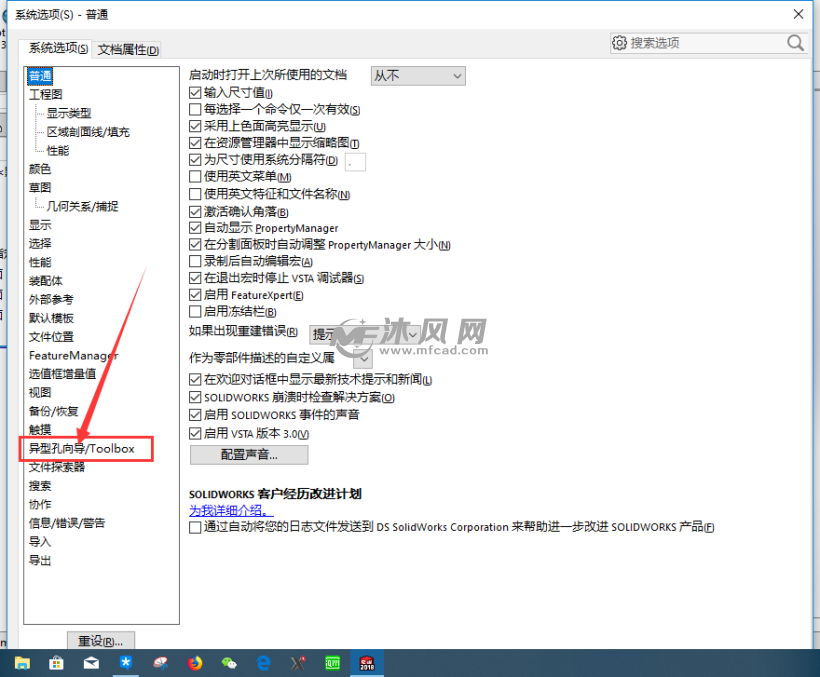820x677 pixels.
Task: Toggle SOLIDWORKS 崩溃时检查解决方案 checkbox
Action: [x=195, y=397]
